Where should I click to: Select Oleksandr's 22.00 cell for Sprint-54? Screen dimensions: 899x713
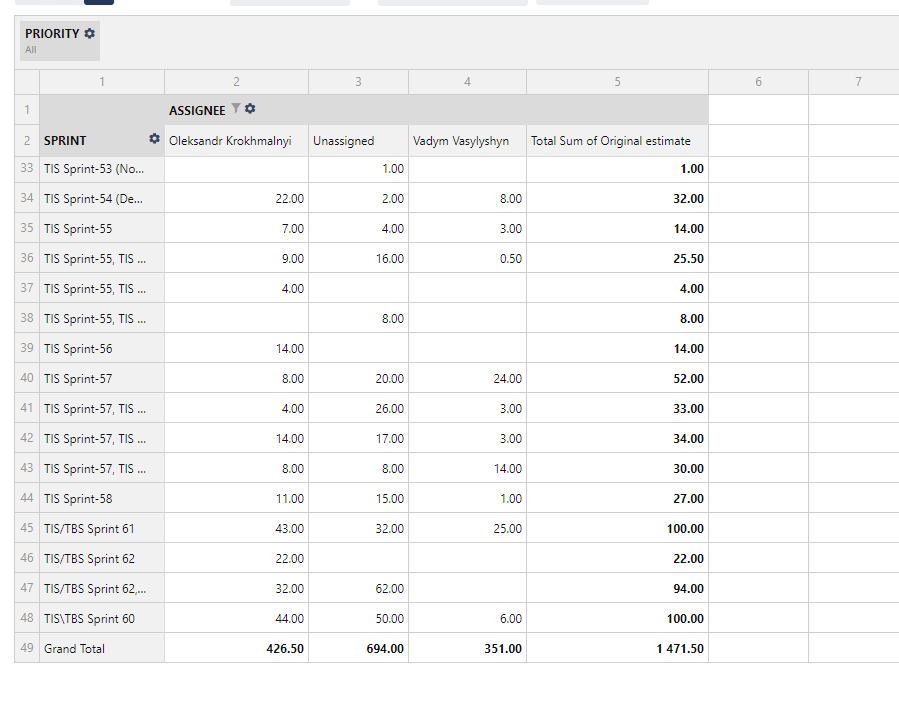236,198
